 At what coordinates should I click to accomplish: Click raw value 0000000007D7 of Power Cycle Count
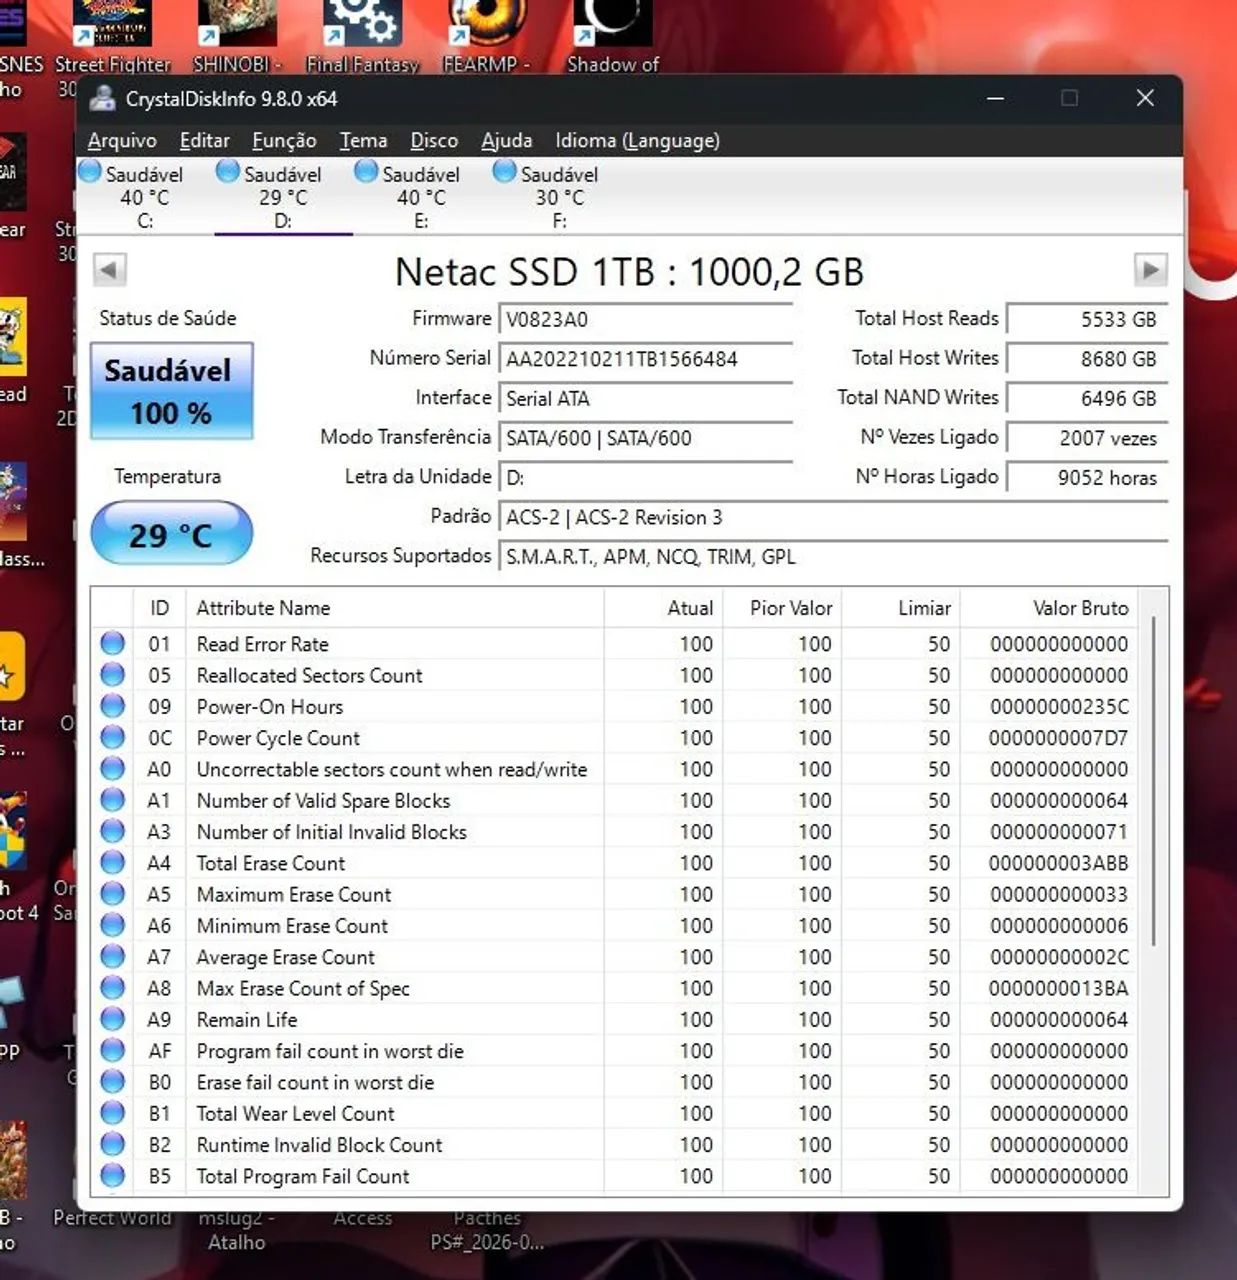[x=1058, y=737]
